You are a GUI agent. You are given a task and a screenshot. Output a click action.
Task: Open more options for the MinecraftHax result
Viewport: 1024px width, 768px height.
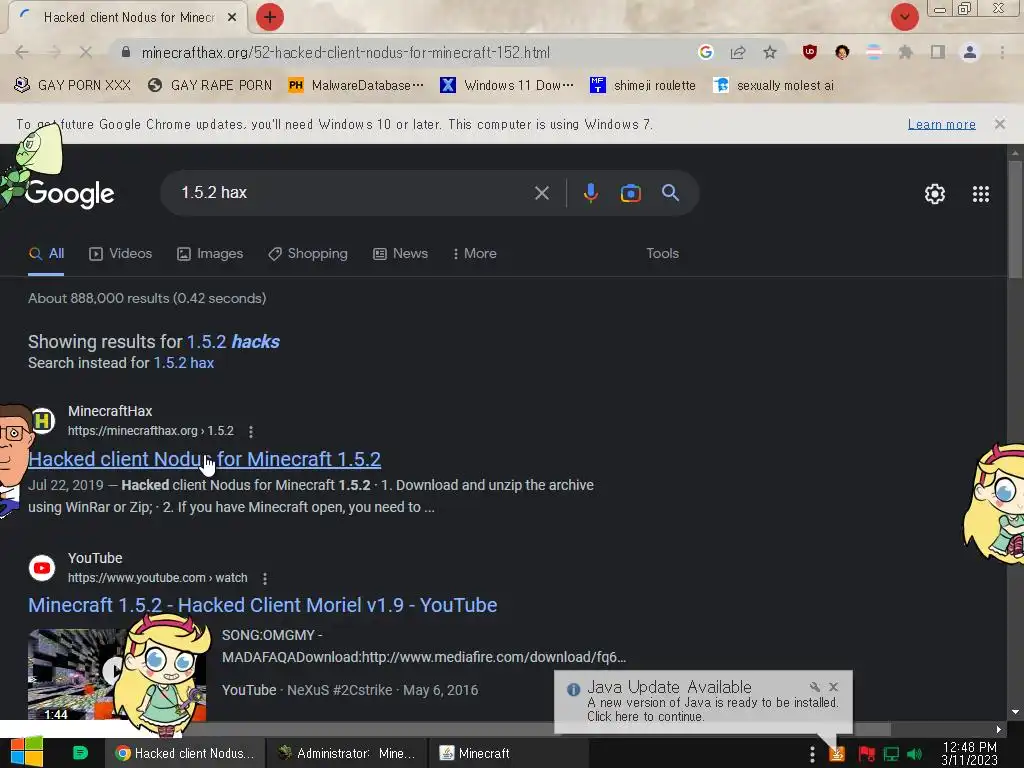click(x=251, y=431)
